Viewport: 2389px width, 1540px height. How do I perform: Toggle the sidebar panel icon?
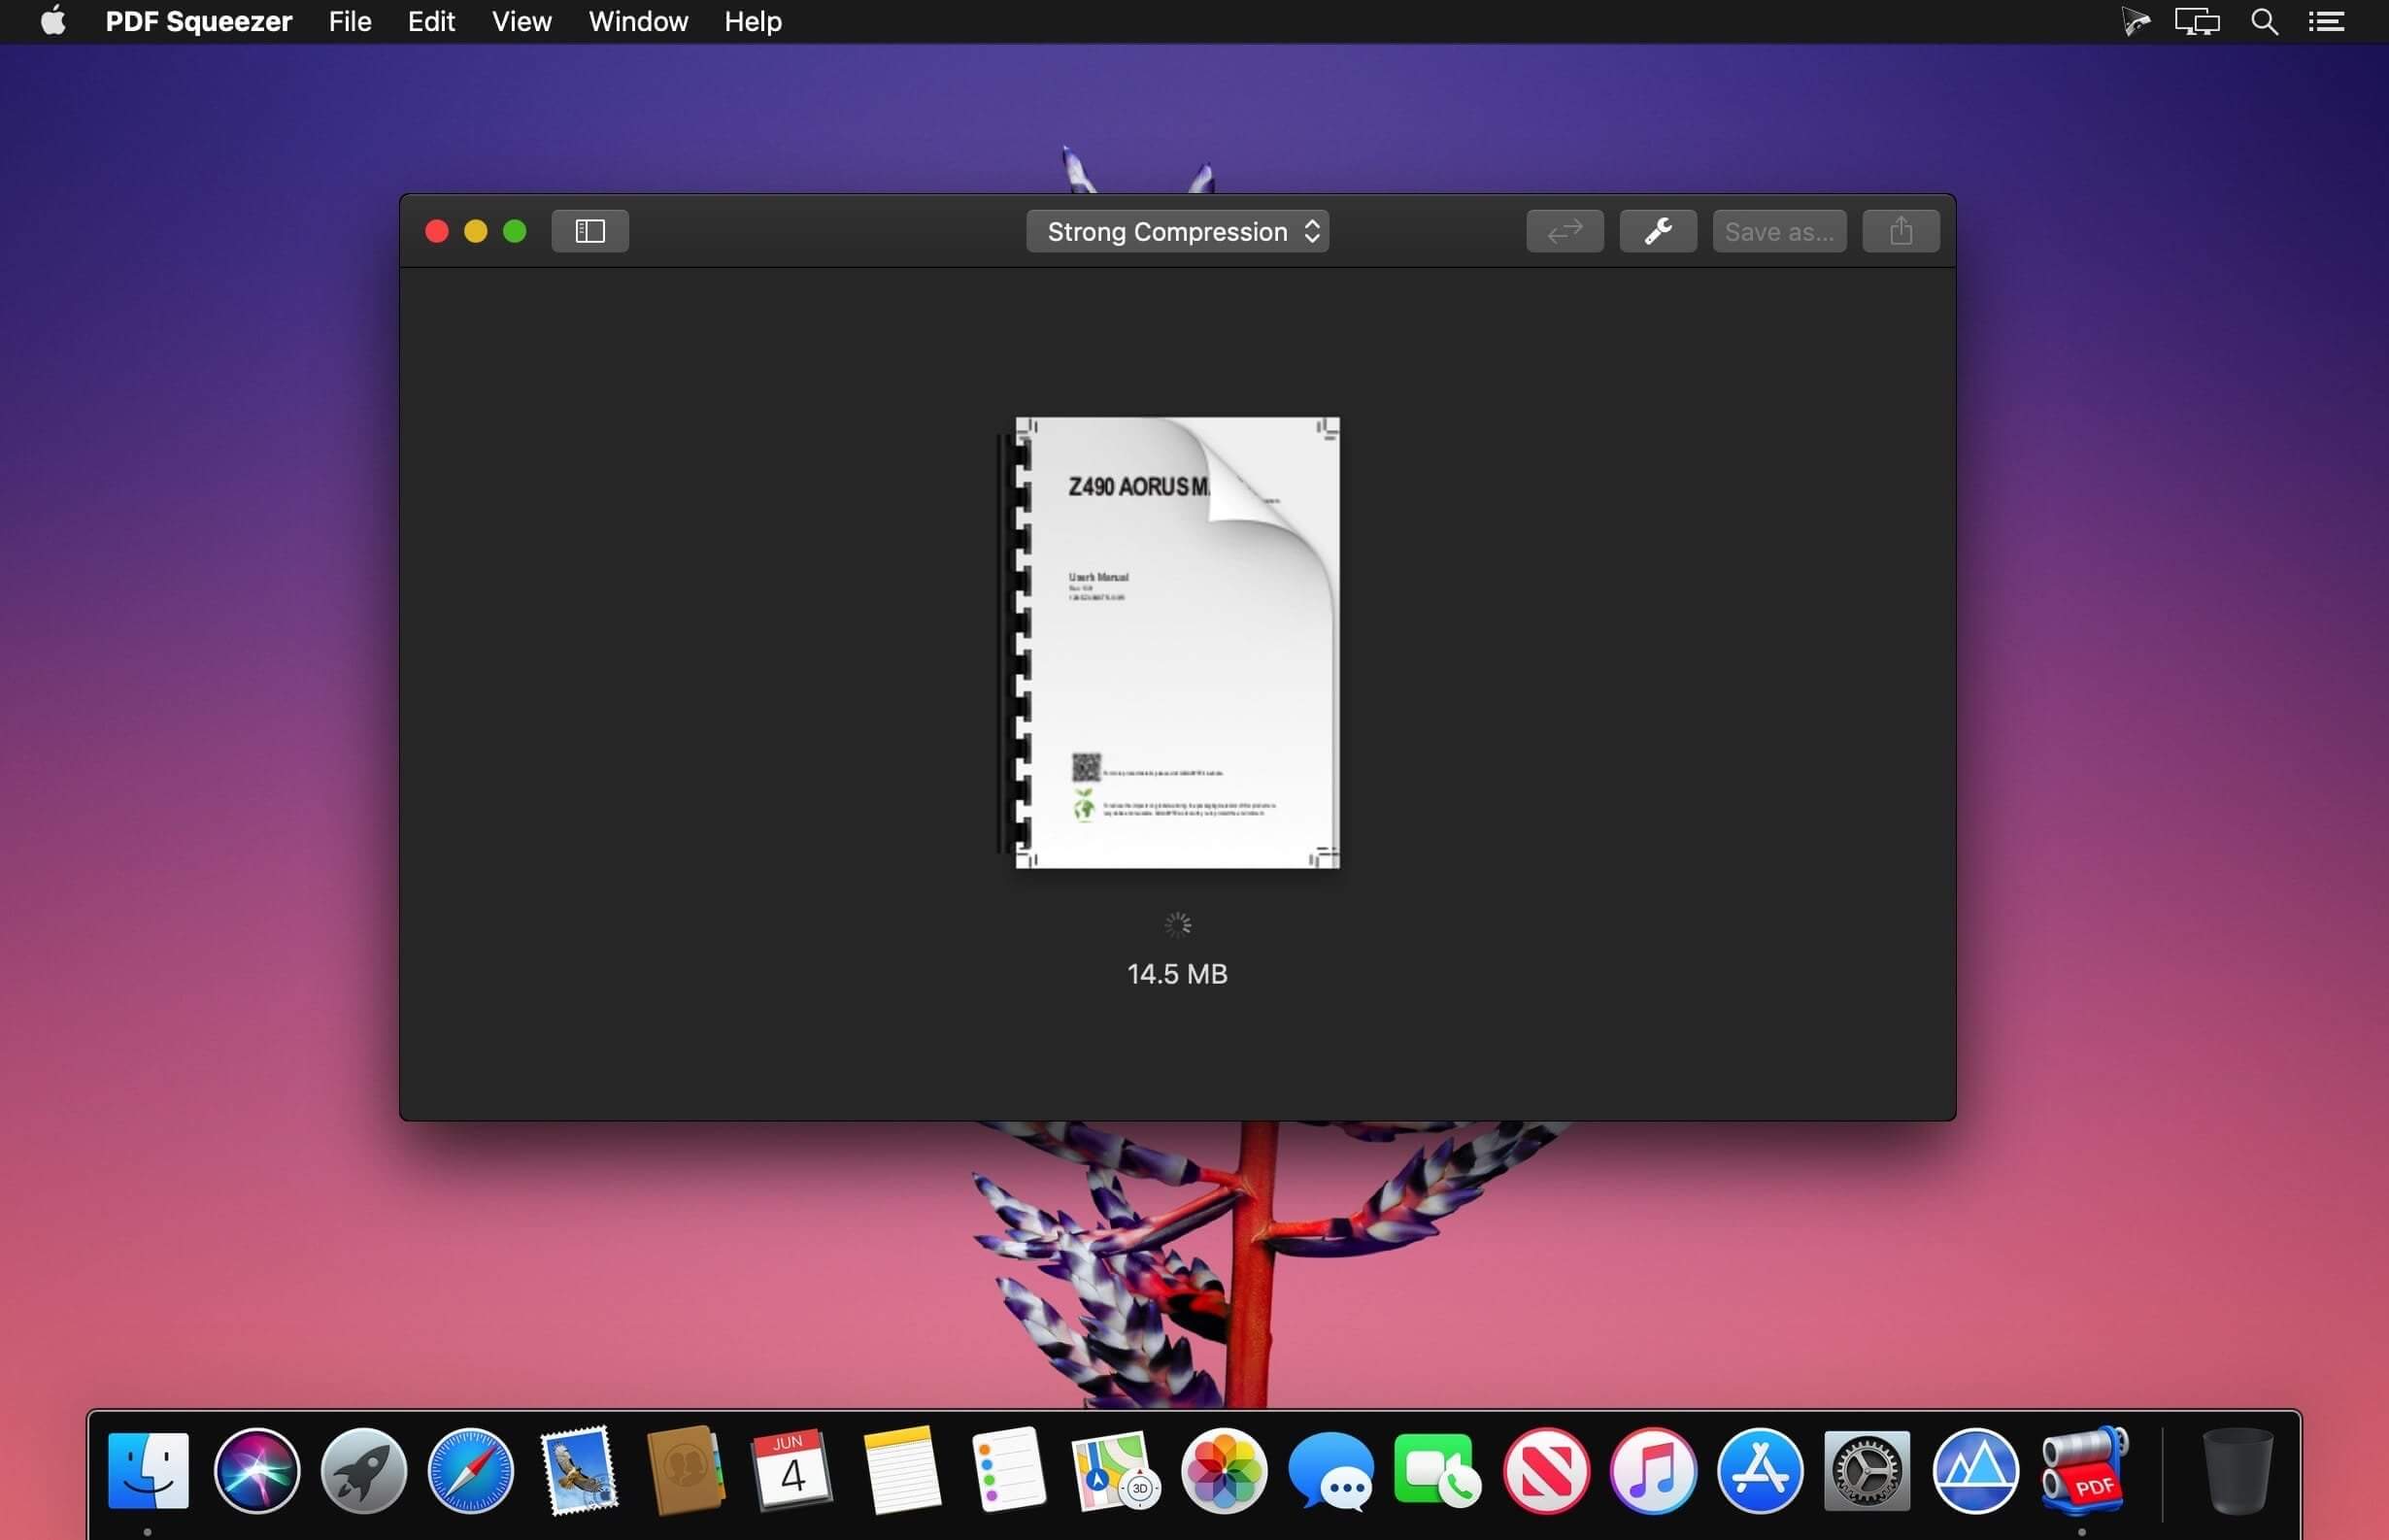pyautogui.click(x=589, y=231)
